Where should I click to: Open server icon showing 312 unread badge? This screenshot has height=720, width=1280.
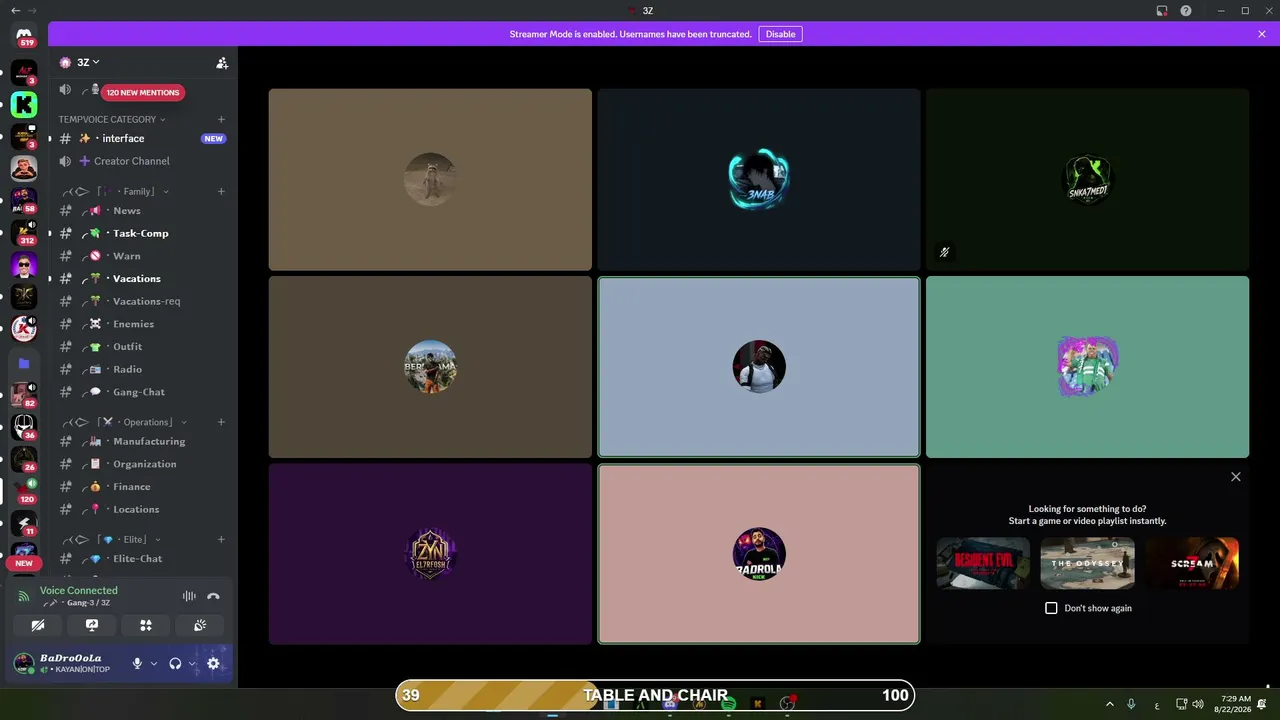pos(24,233)
